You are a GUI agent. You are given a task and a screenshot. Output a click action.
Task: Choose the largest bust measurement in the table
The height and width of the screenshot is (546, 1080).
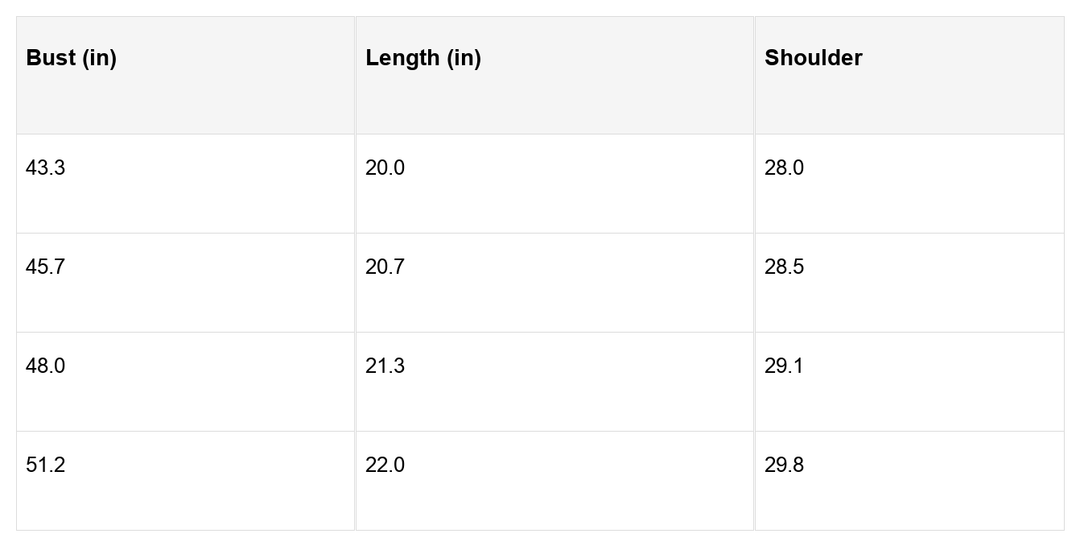click(x=46, y=465)
